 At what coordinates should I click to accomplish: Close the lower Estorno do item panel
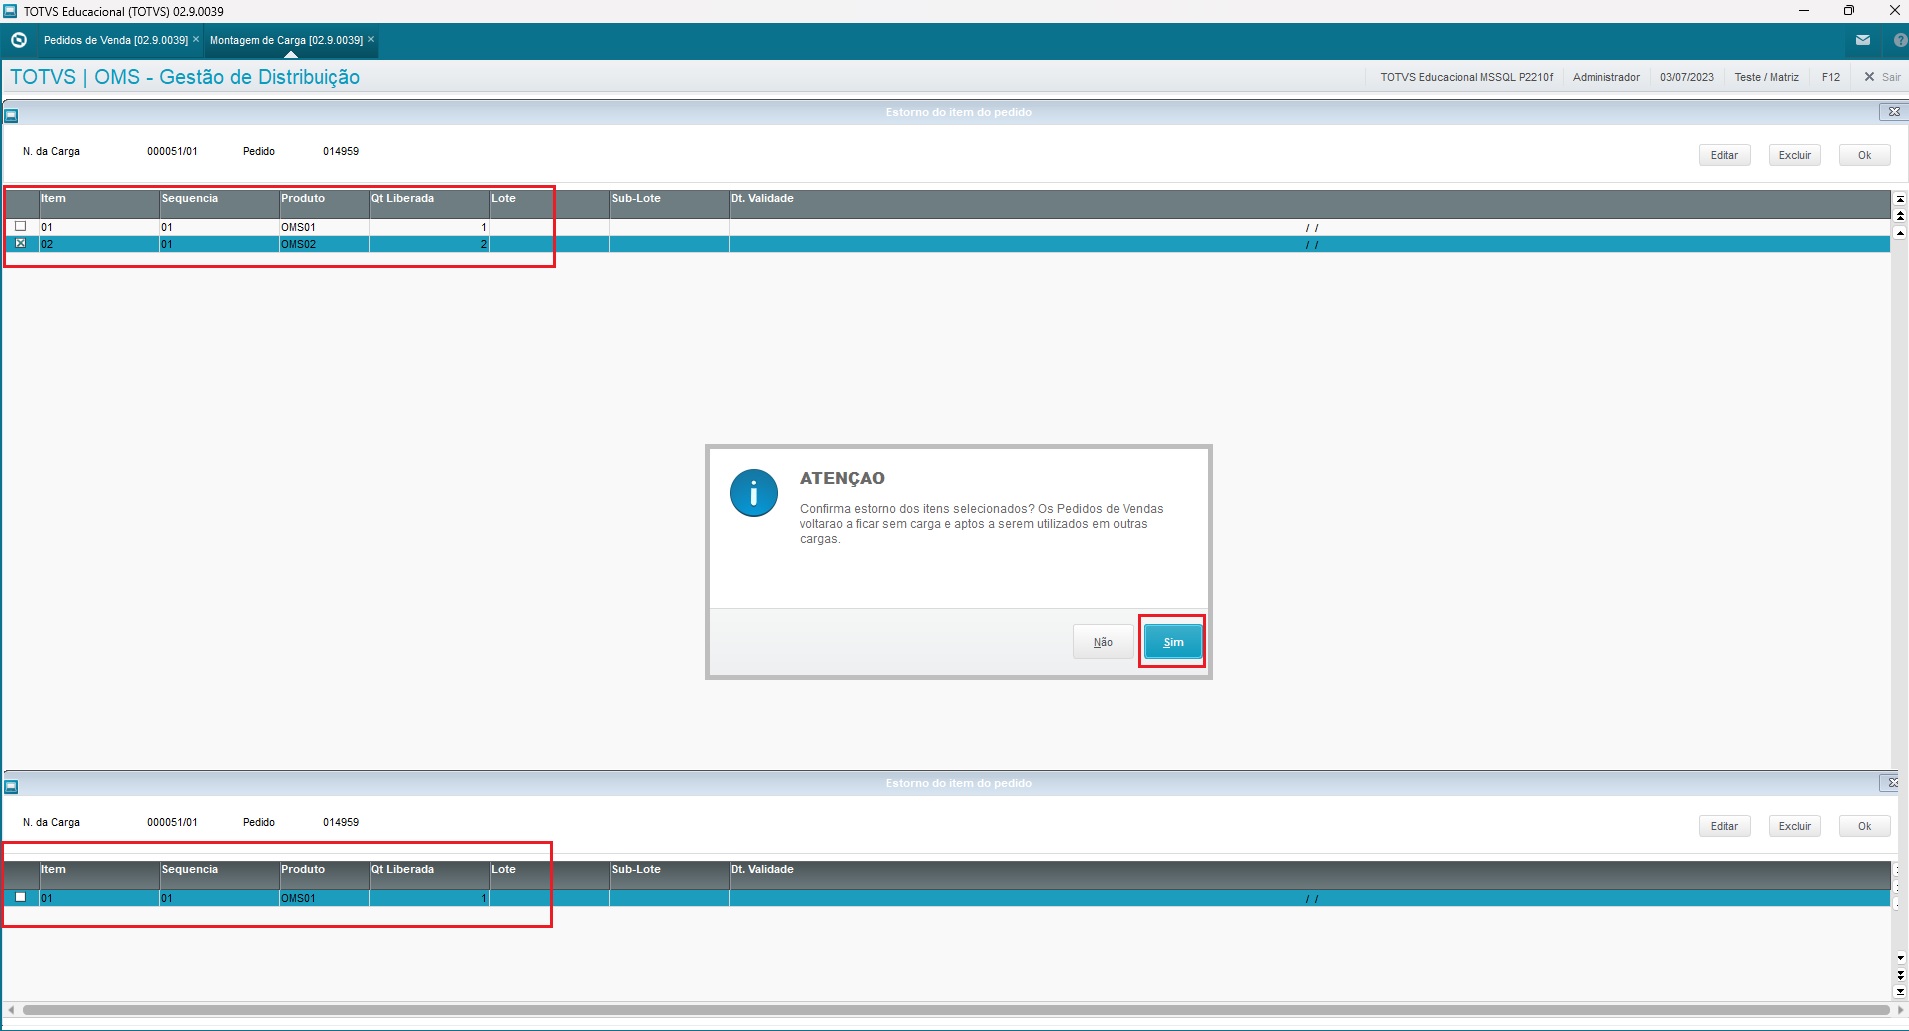[x=1891, y=783]
